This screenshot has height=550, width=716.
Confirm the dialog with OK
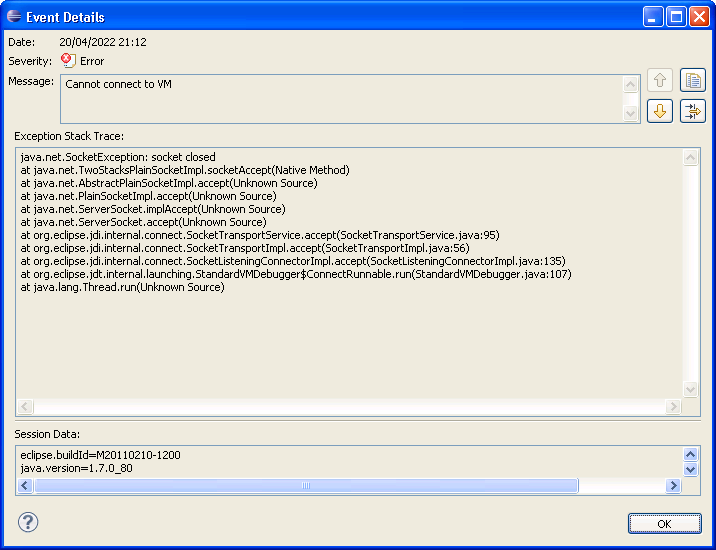(x=664, y=524)
